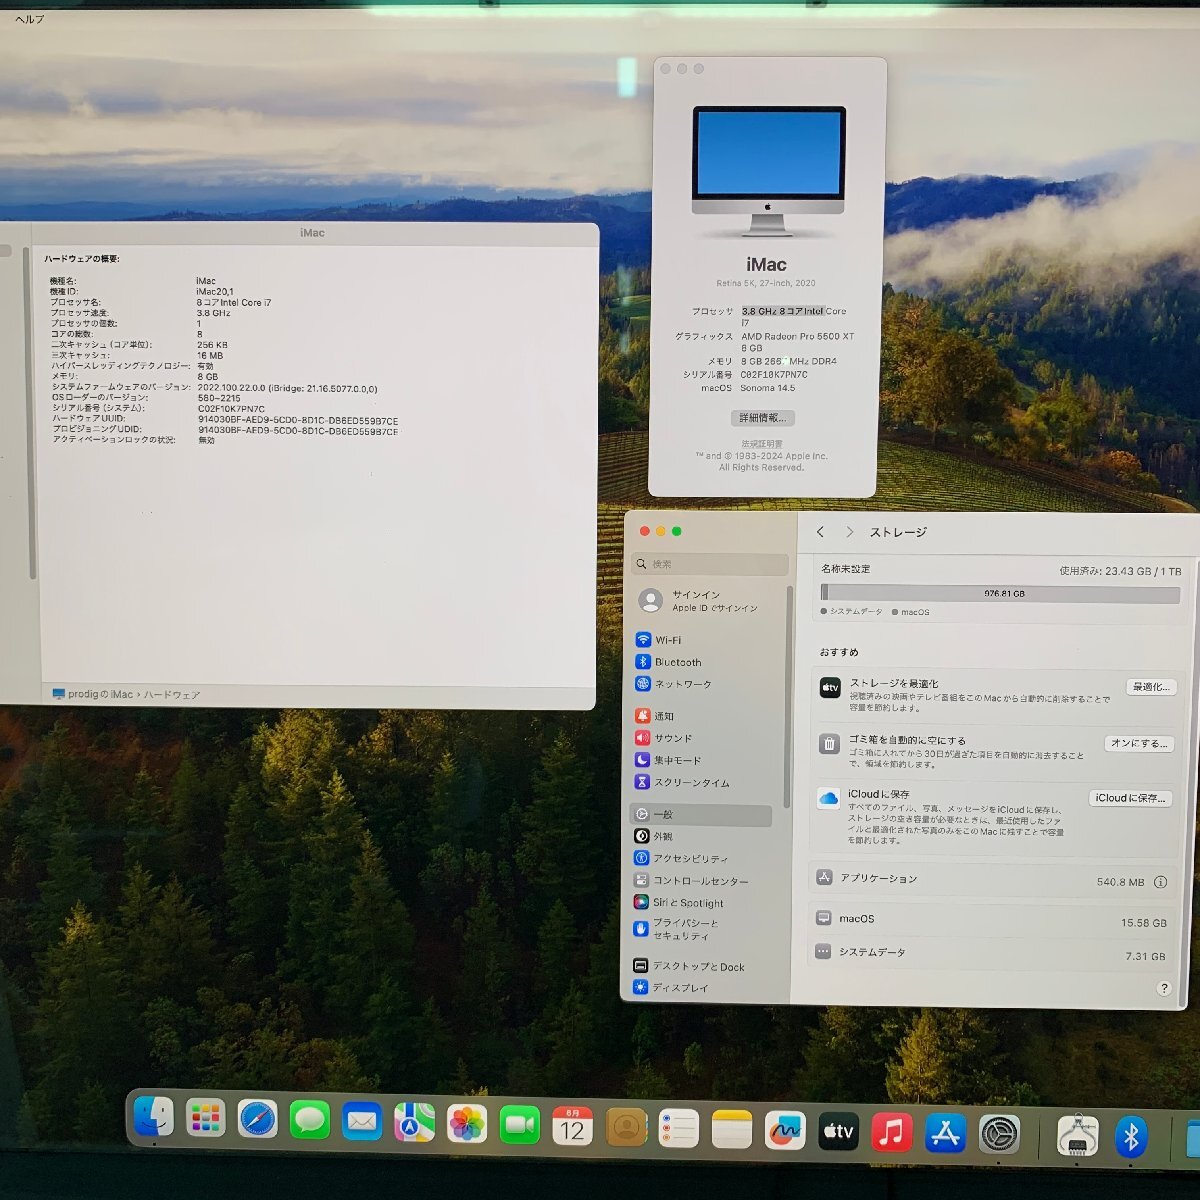Click iMac20,1 model ID value

215,292
